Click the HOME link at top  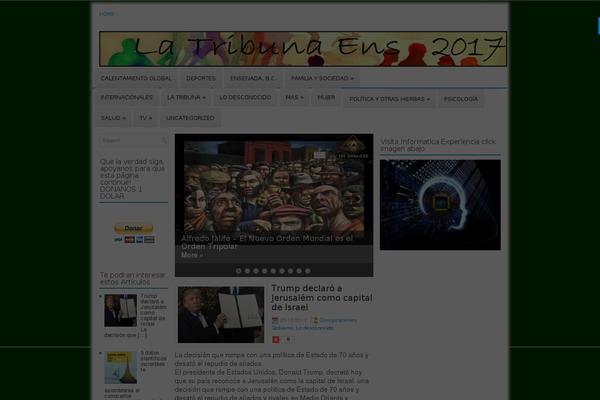[106, 14]
